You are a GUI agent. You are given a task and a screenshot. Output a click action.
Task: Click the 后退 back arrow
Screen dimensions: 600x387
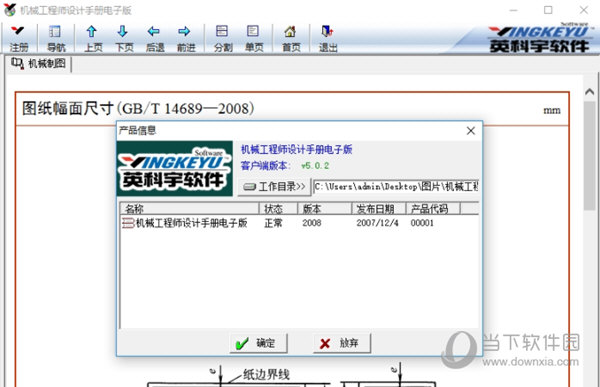155,38
